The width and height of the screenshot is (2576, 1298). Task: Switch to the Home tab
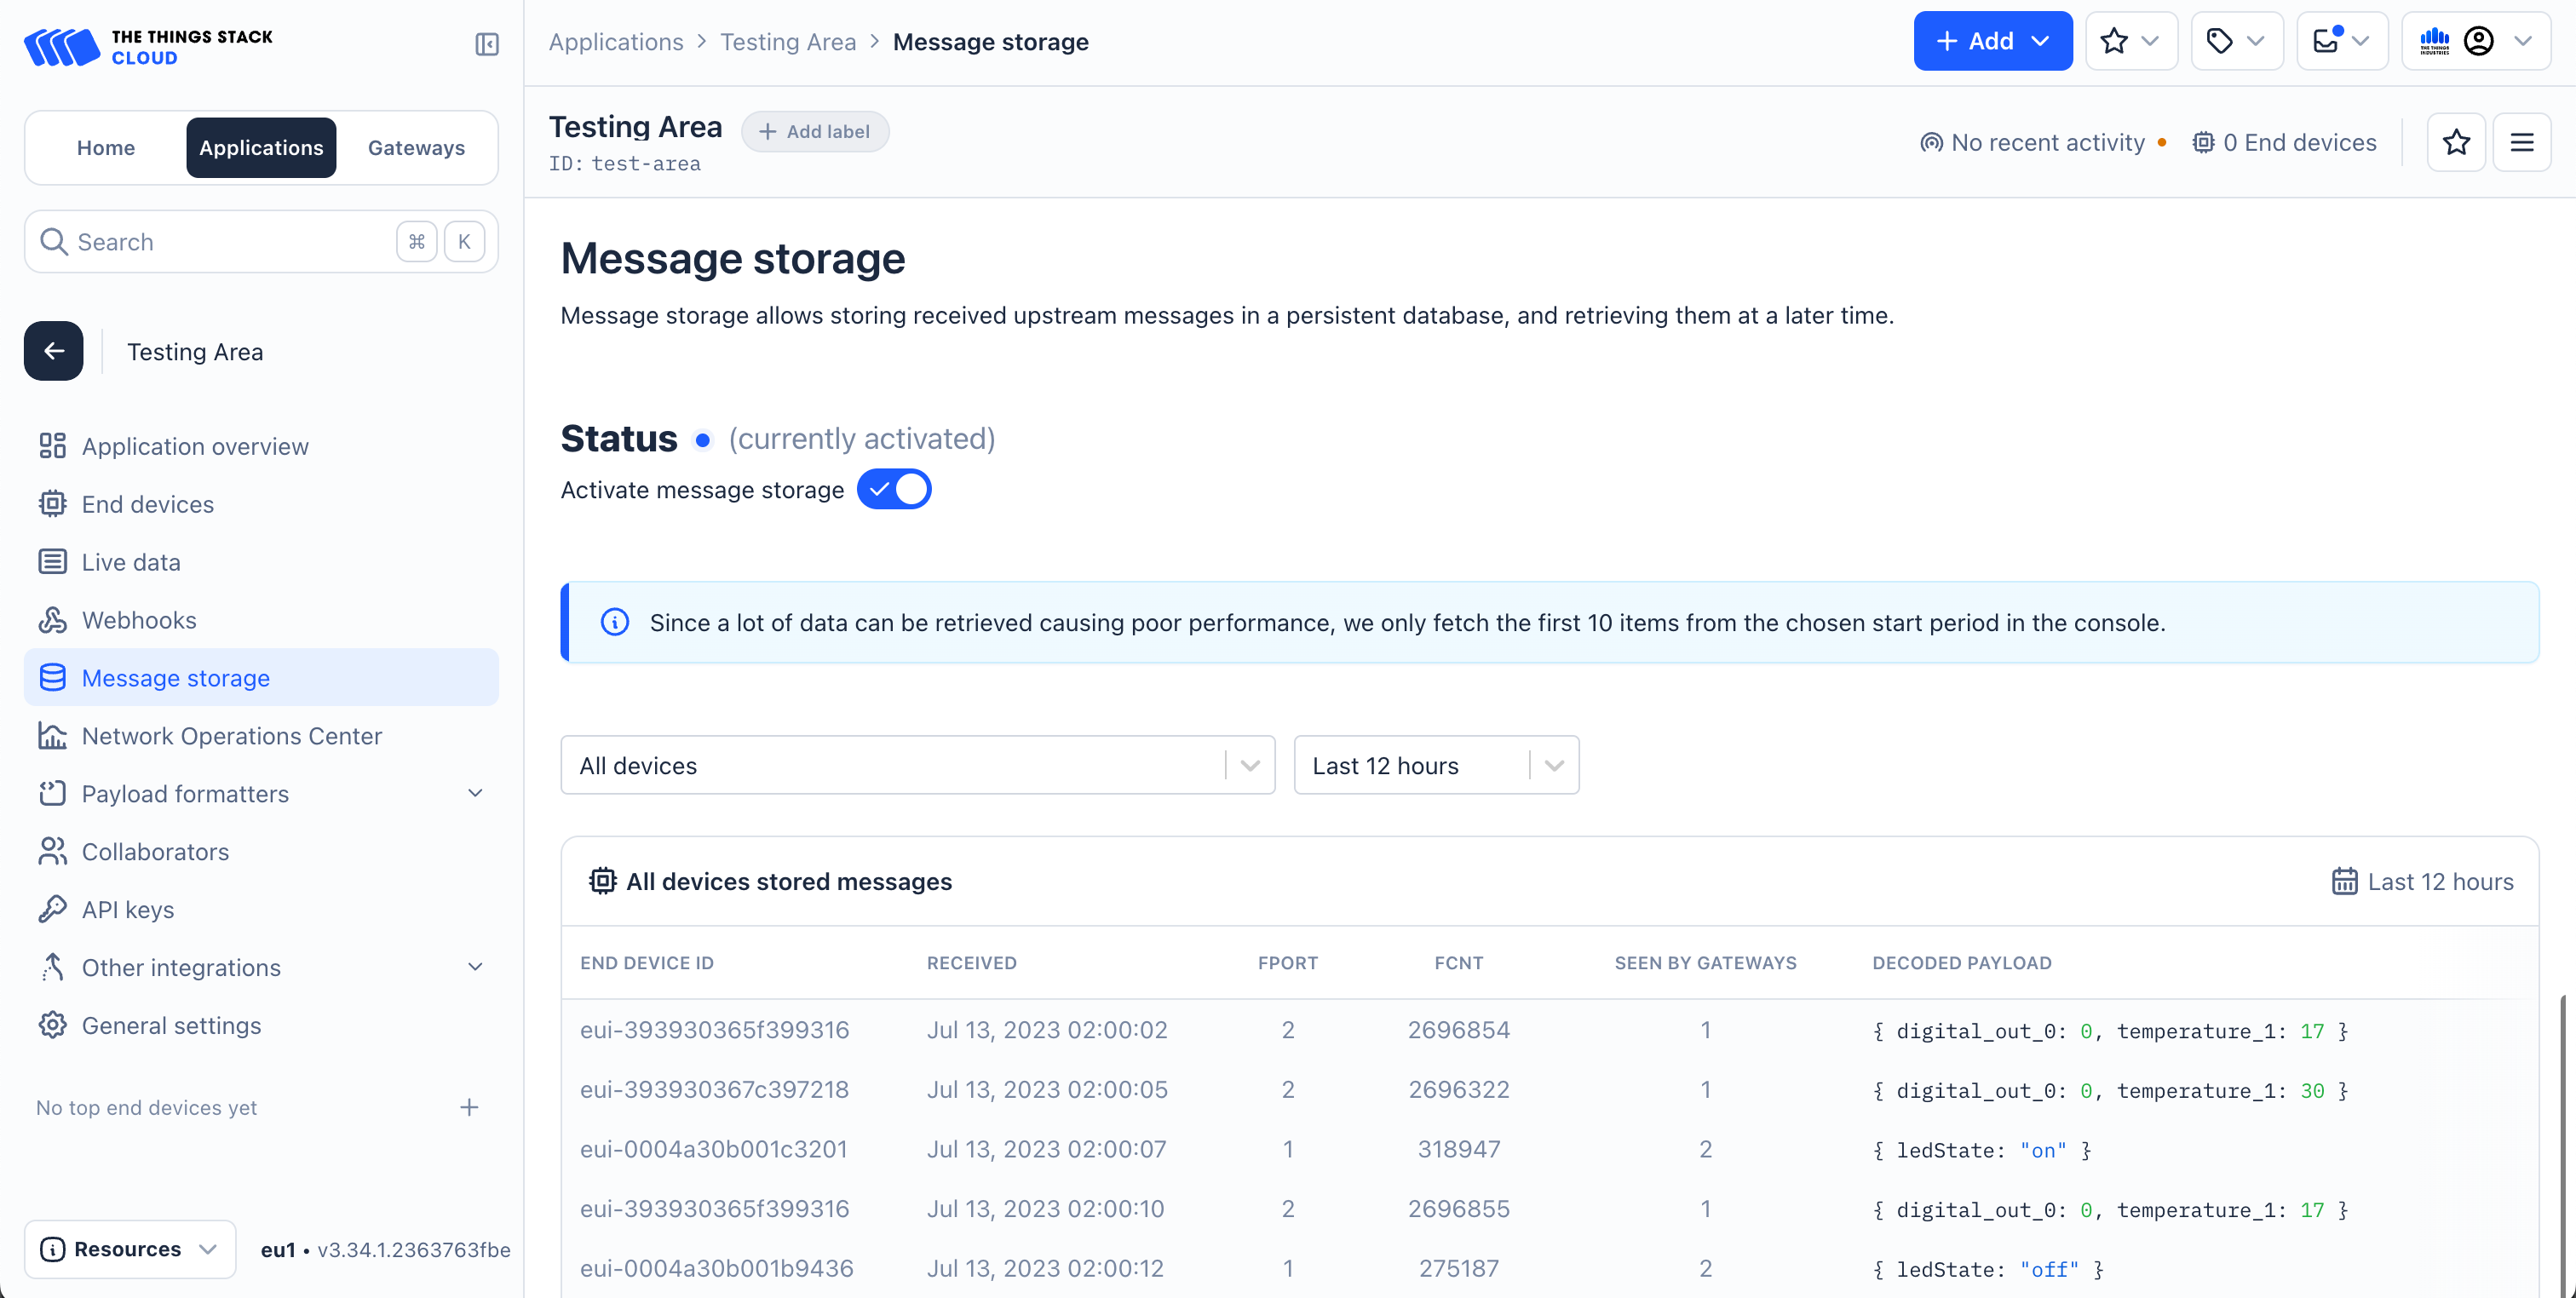(x=105, y=147)
